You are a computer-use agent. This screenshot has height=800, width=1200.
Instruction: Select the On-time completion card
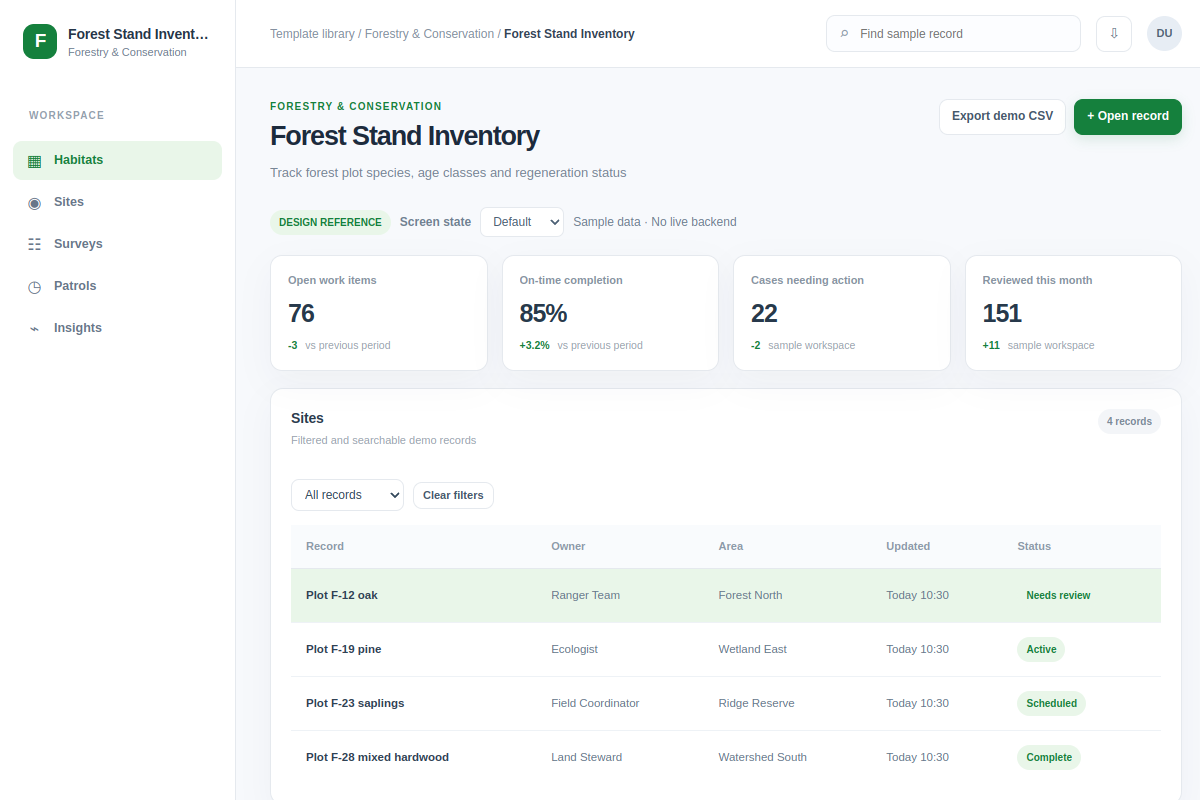point(610,313)
